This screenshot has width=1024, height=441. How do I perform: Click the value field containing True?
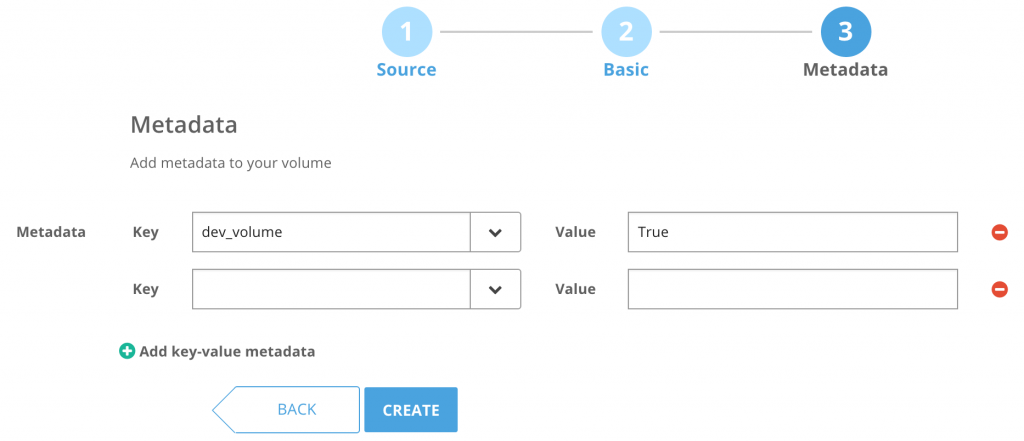[792, 232]
